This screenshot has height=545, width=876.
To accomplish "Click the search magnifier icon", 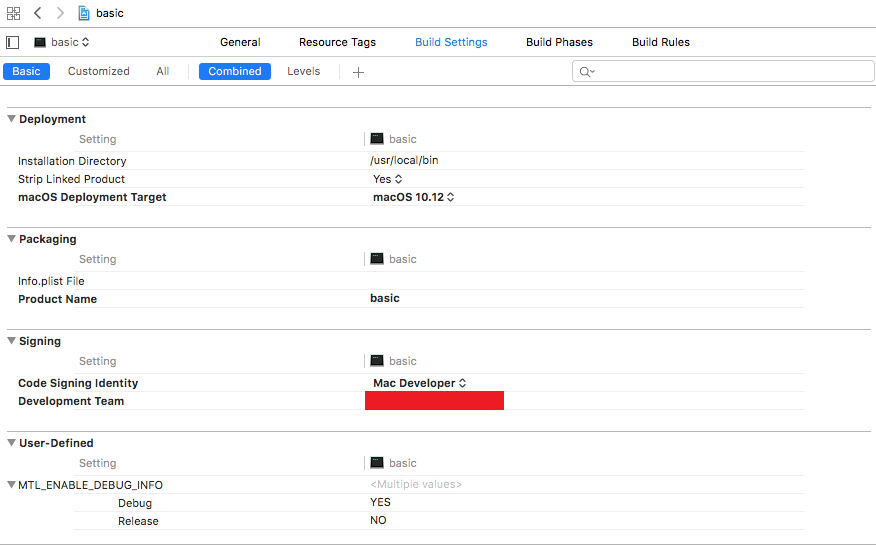I will 586,72.
